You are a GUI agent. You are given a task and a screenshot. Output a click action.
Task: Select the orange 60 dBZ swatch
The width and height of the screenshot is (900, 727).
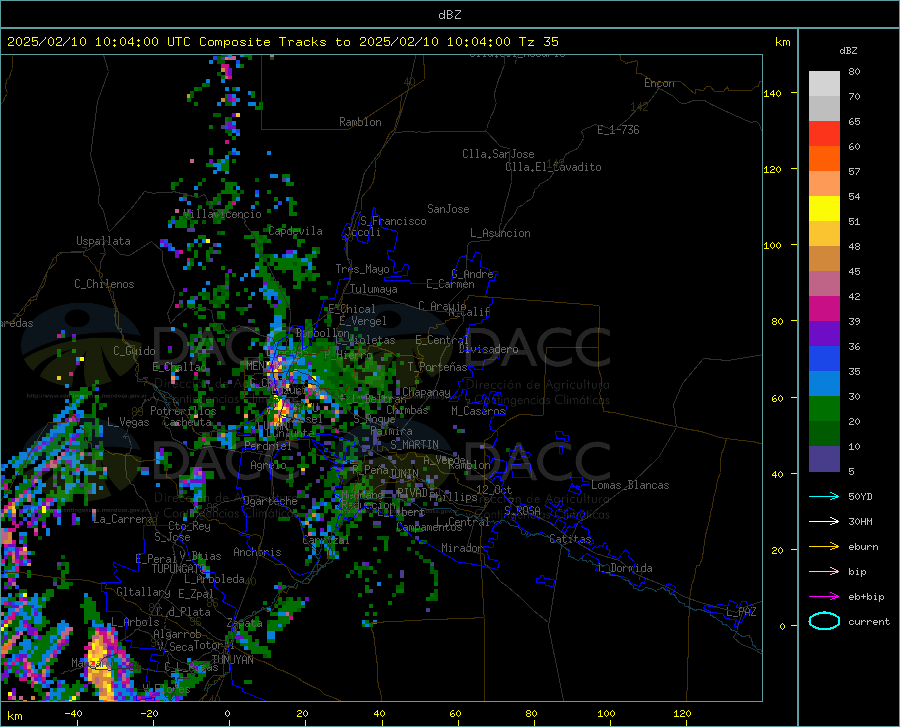(824, 158)
